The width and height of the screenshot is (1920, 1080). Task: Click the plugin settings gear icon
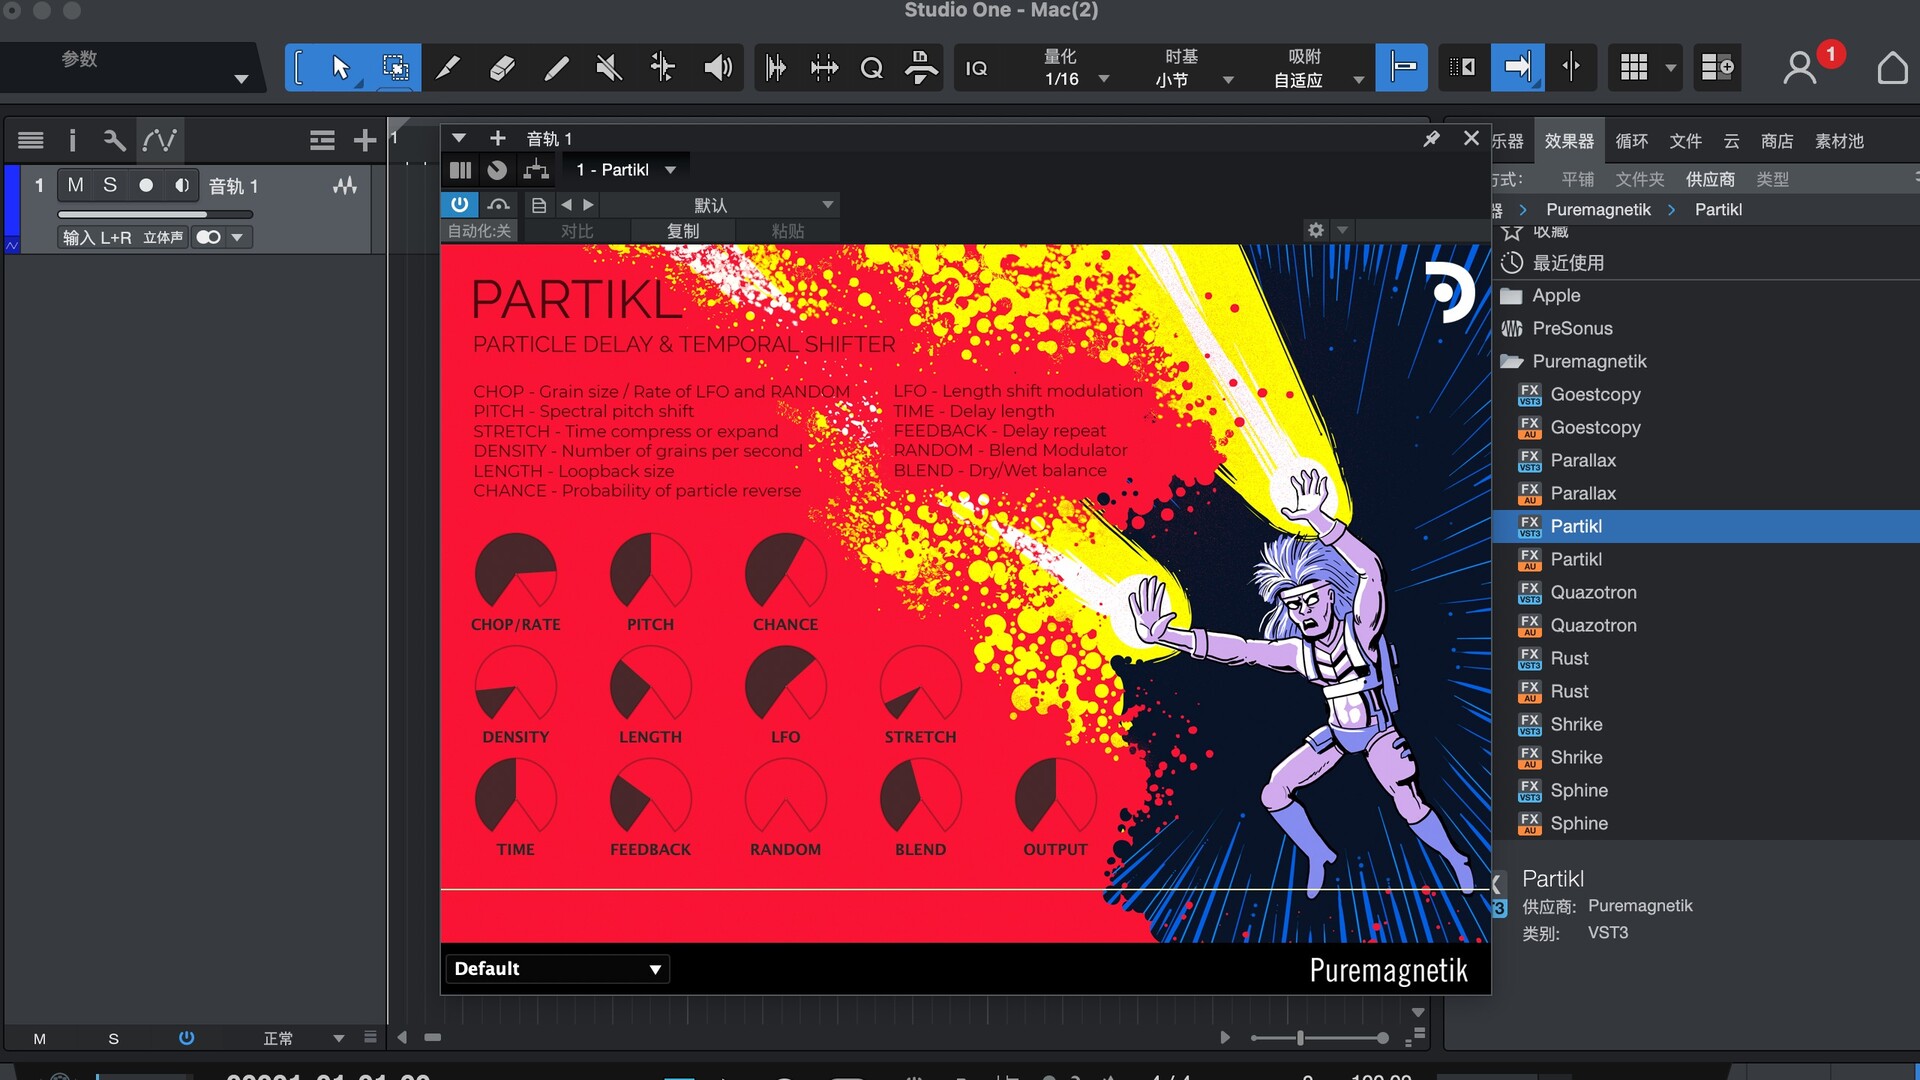(x=1316, y=230)
